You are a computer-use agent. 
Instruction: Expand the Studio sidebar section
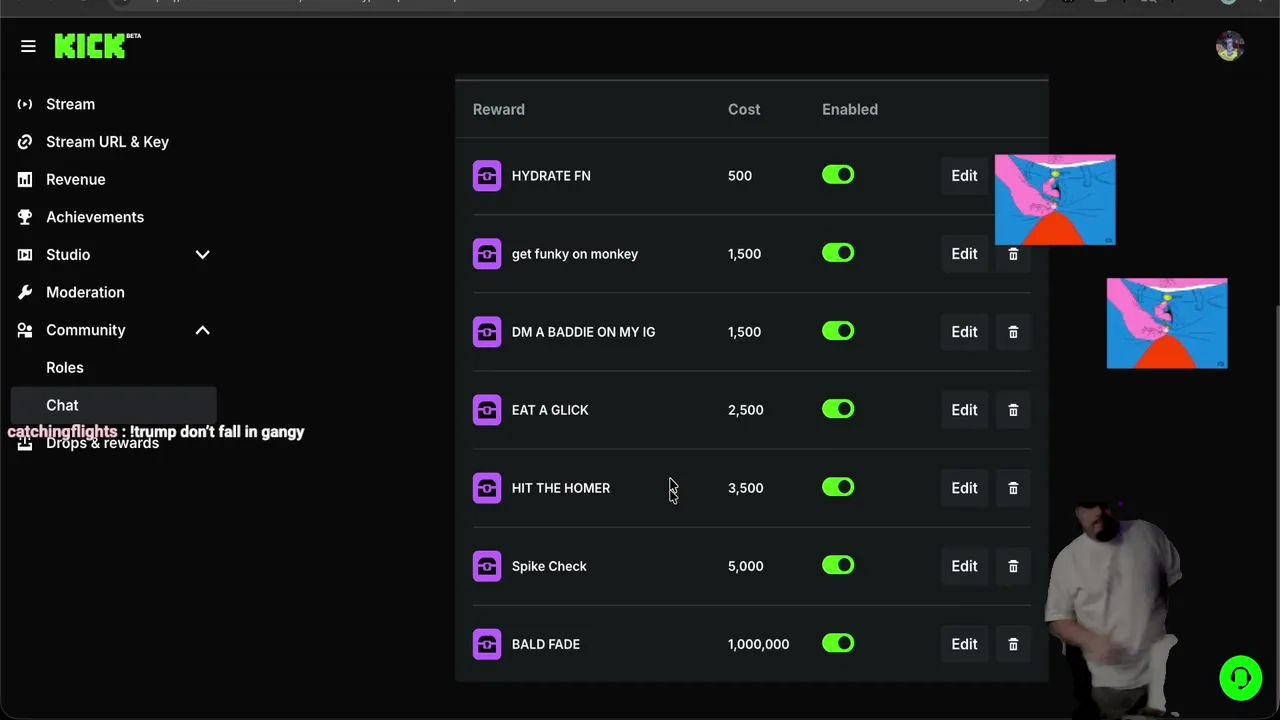pyautogui.click(x=202, y=255)
